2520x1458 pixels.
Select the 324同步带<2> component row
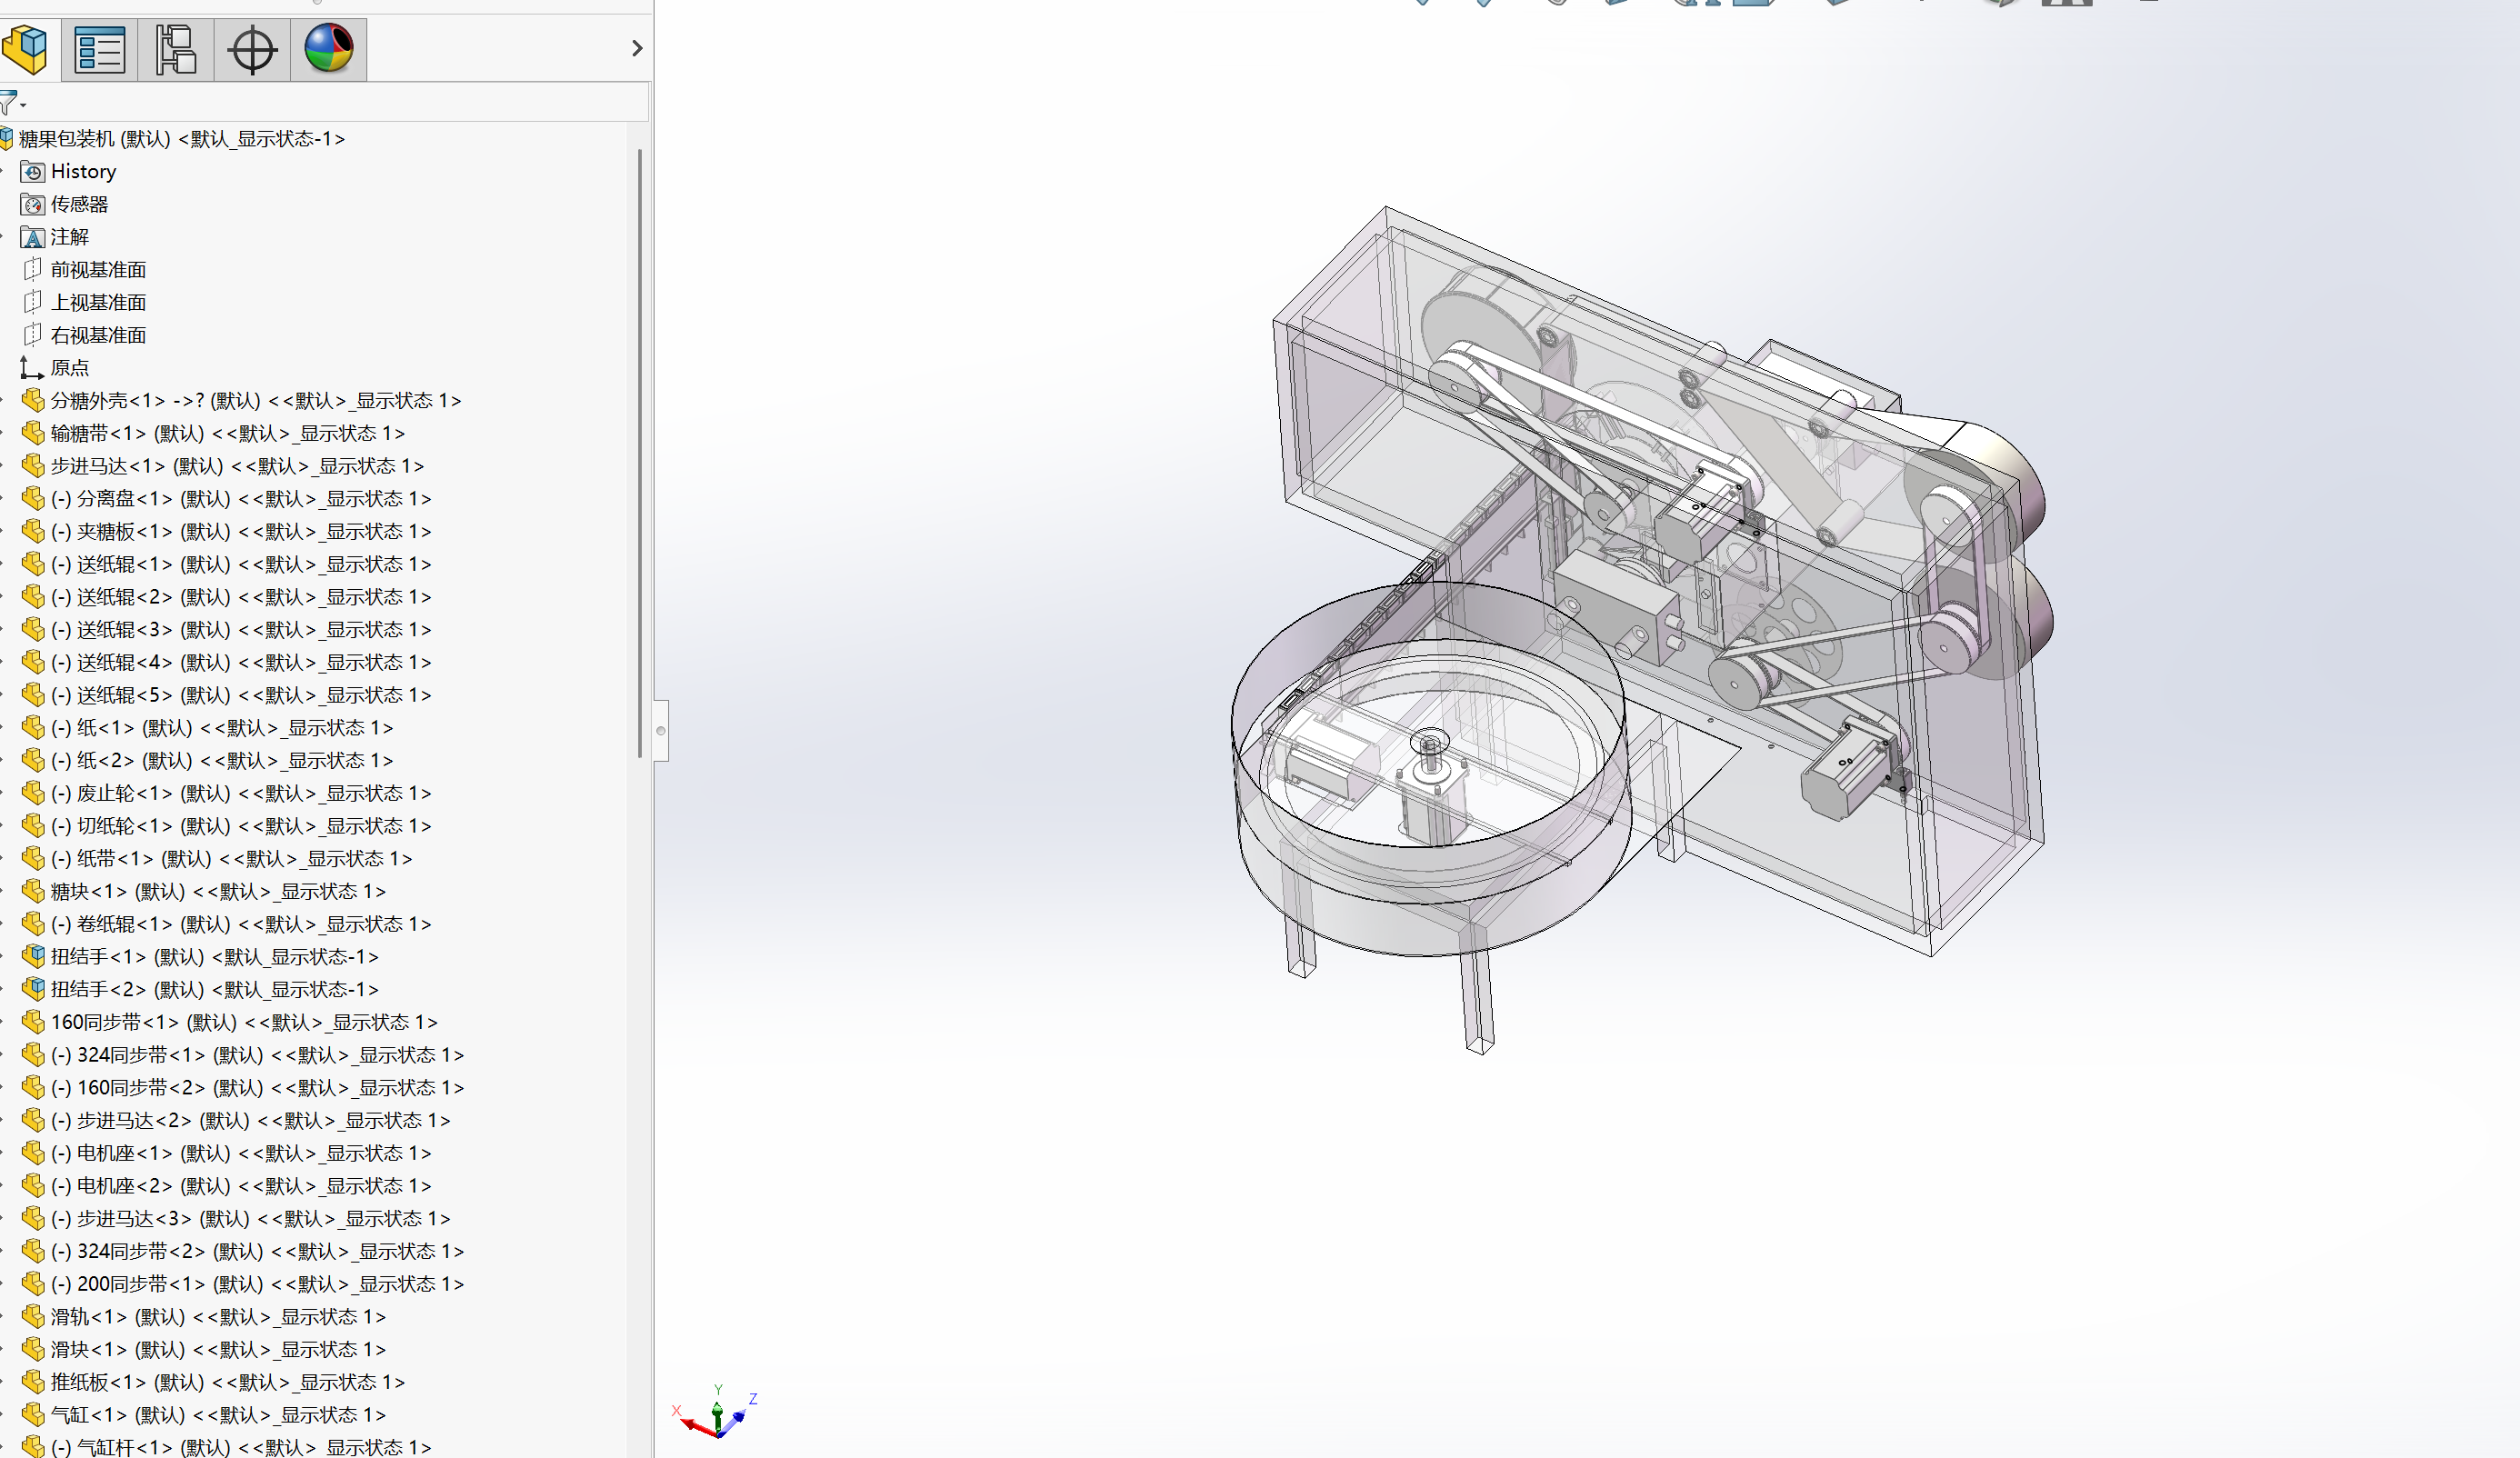click(x=243, y=1252)
